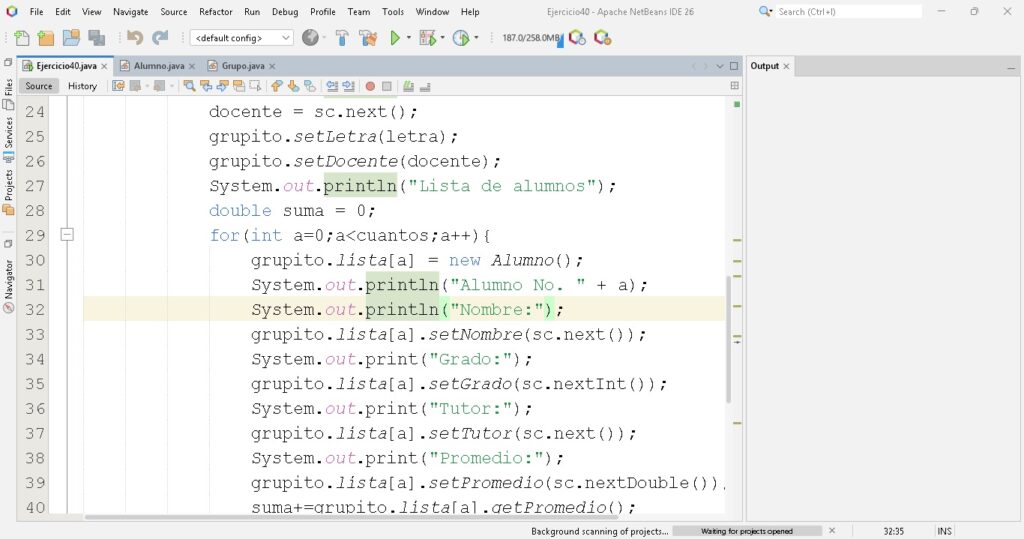Viewport: 1024px width, 539px height.
Task: Click the Open Project toolbar icon
Action: pyautogui.click(x=71, y=38)
